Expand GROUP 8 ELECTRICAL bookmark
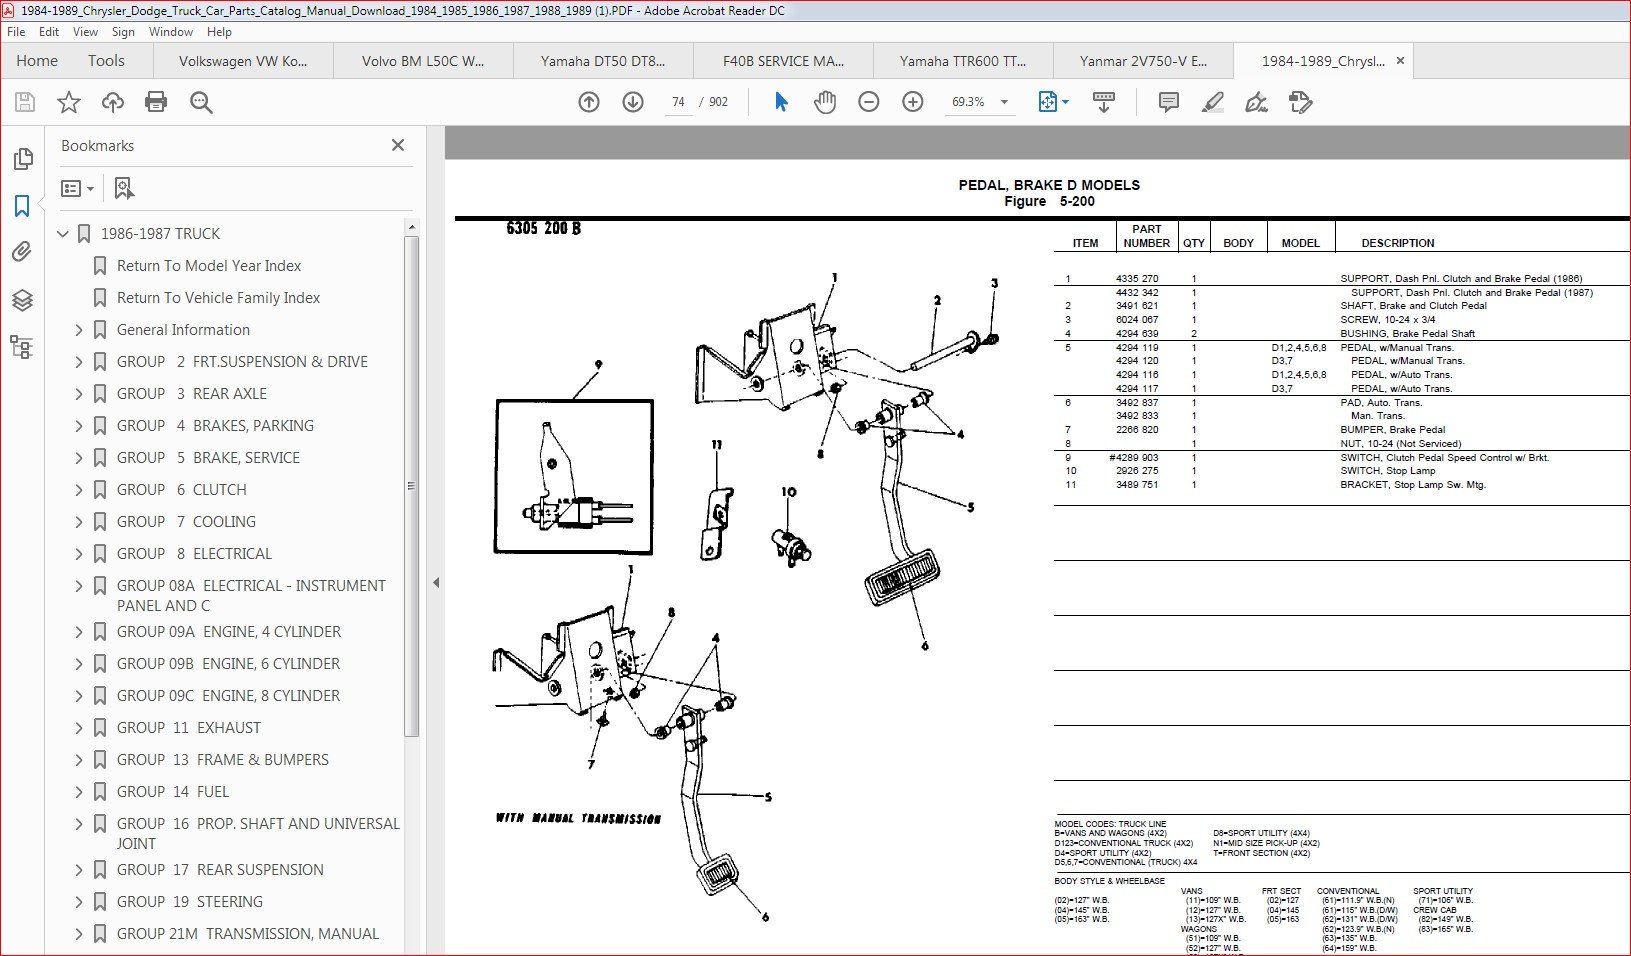This screenshot has width=1631, height=956. tap(79, 554)
